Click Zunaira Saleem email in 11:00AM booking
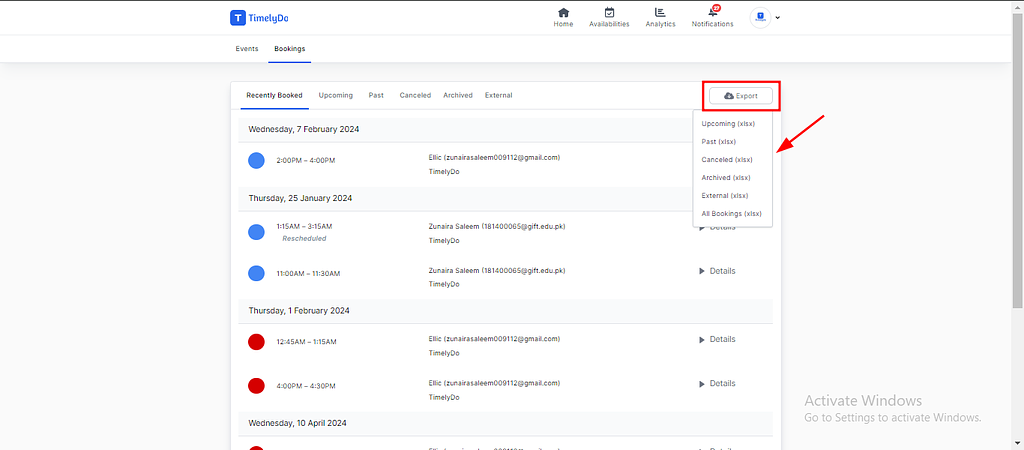Viewport: 1024px width, 450px height. click(497, 270)
